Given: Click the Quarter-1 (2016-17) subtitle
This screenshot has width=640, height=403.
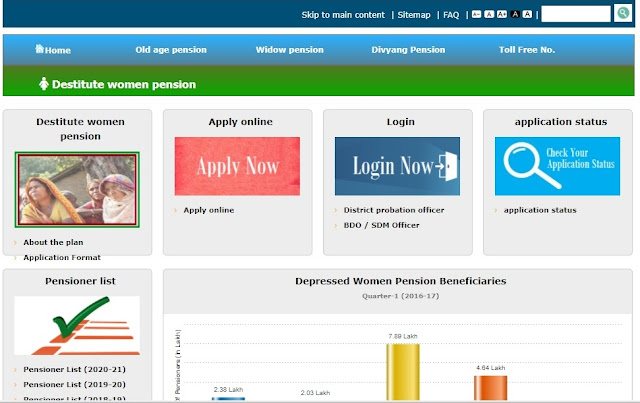Looking at the screenshot, I should [x=400, y=296].
